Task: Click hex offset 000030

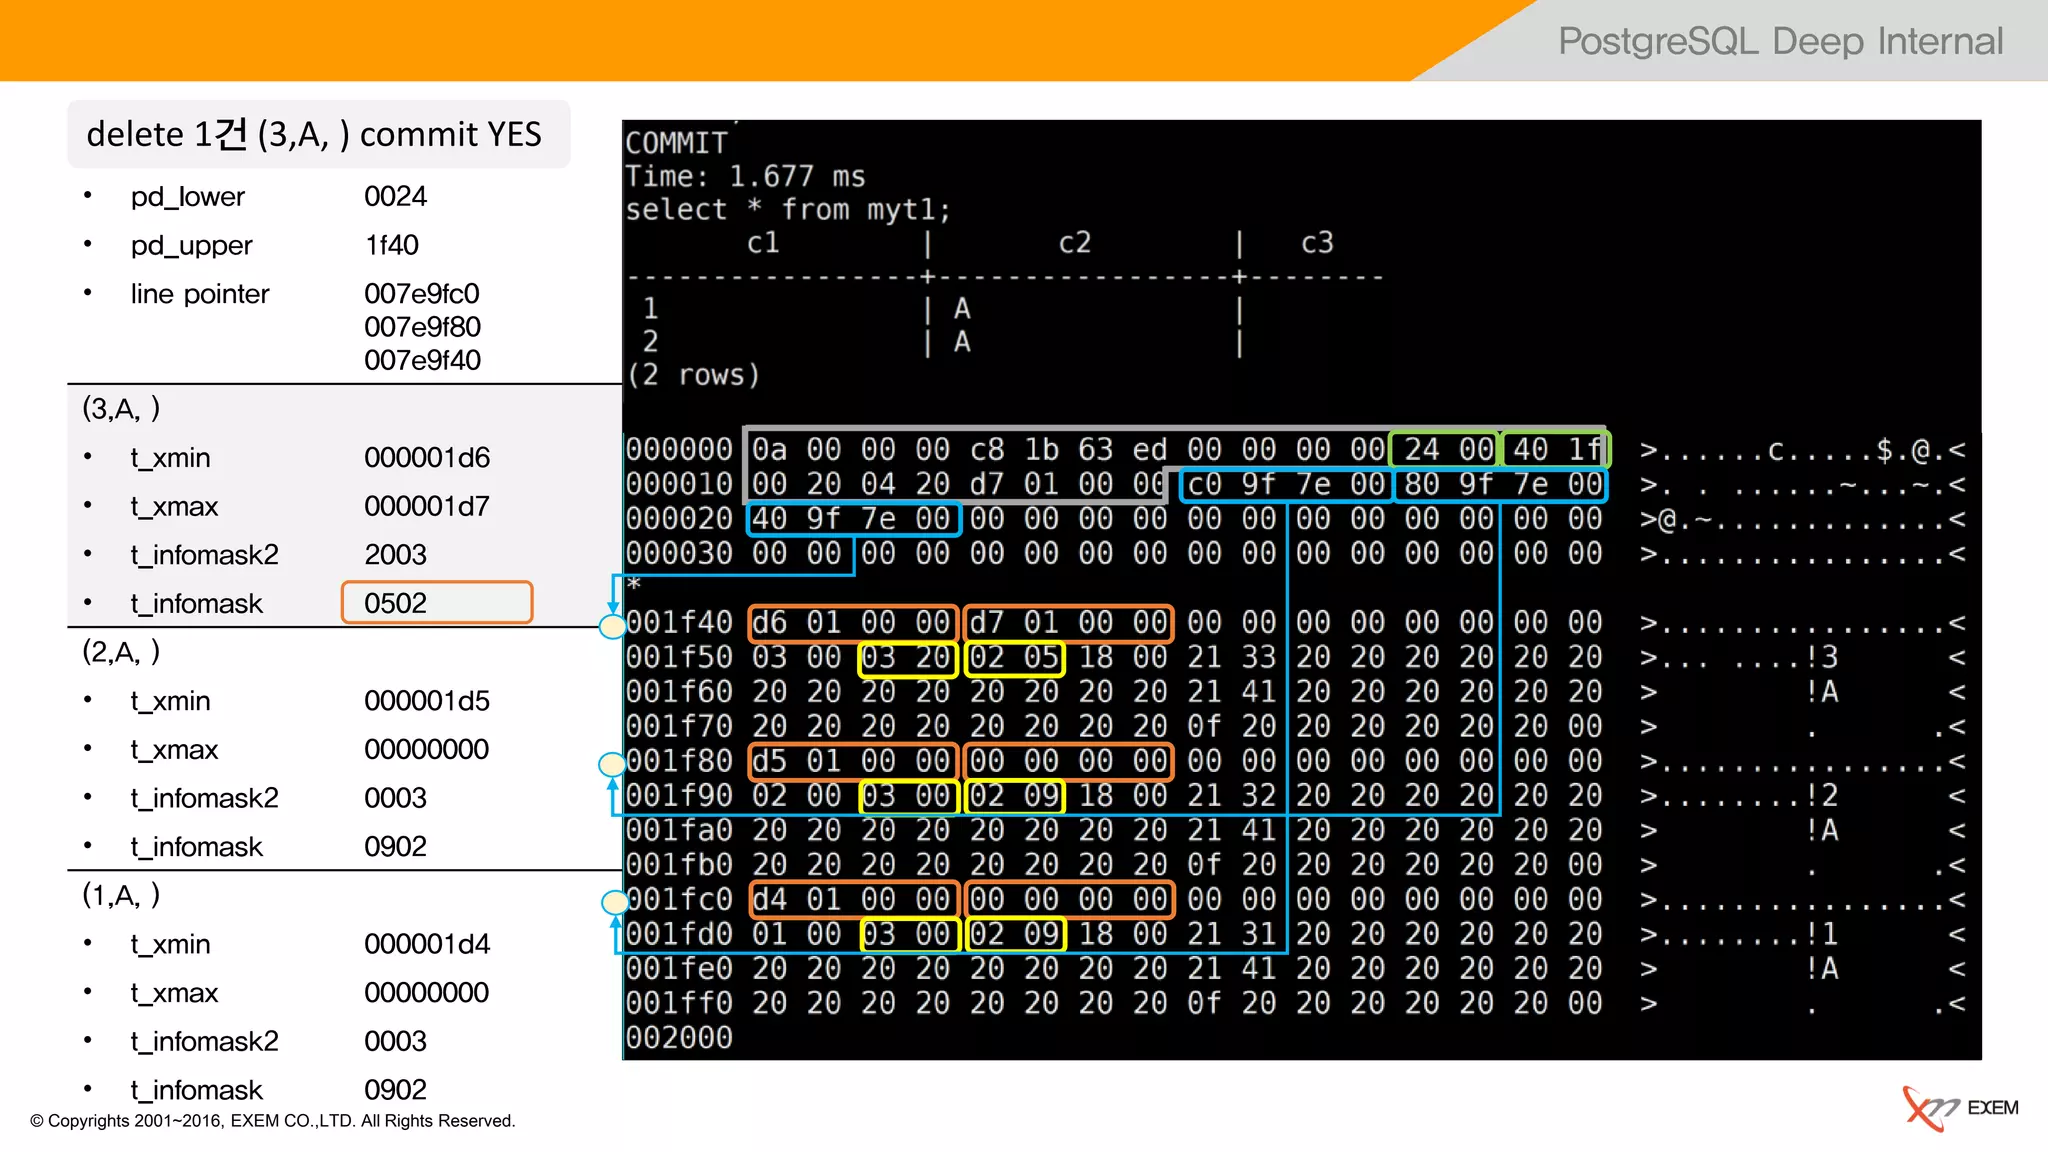Action: (x=680, y=553)
